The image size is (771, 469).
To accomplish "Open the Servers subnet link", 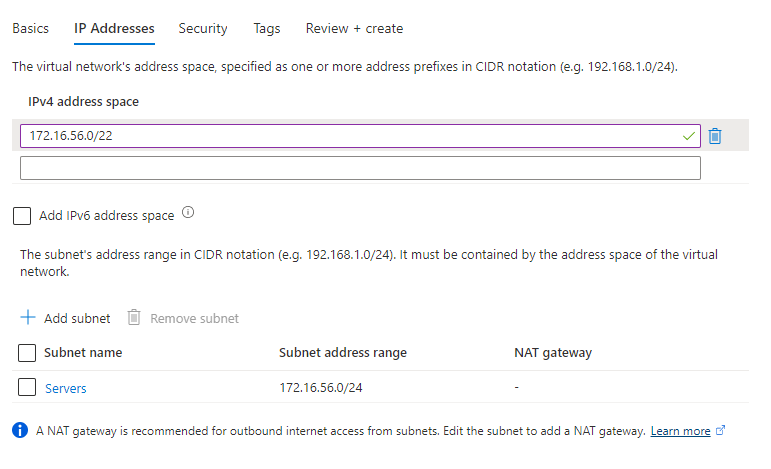I will (66, 388).
